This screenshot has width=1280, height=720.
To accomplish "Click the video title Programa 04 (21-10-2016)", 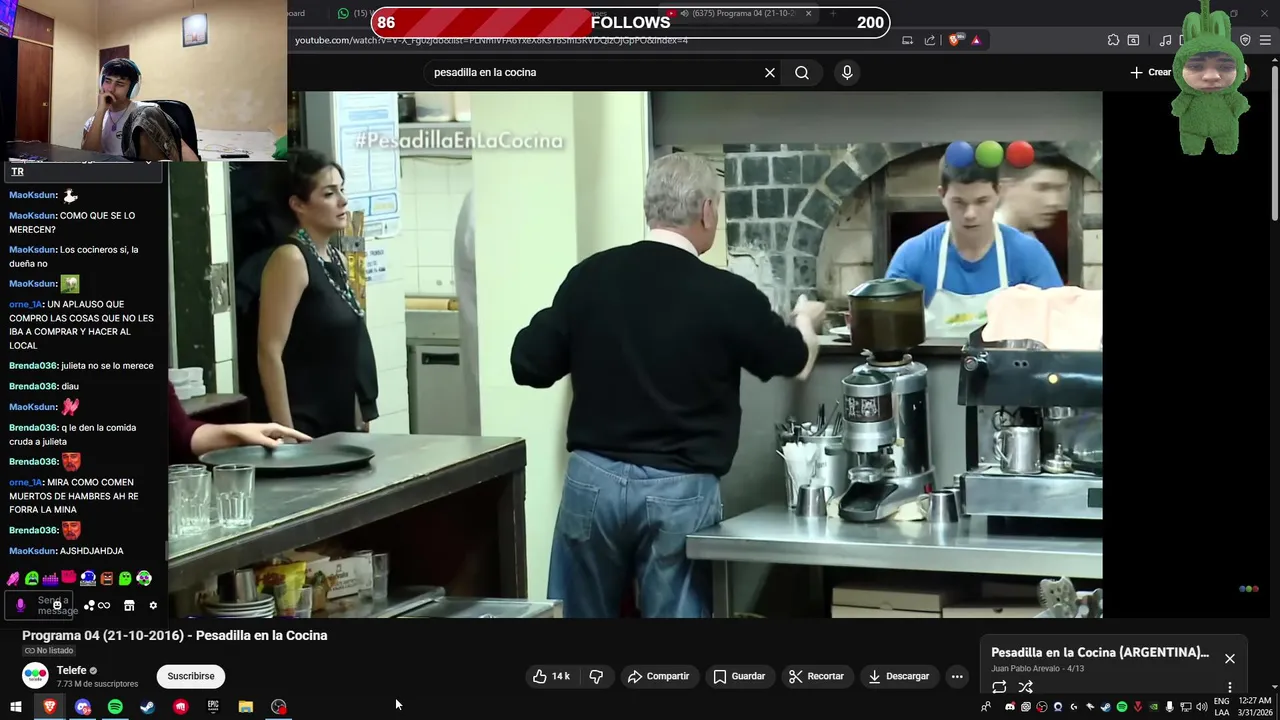I will (x=175, y=635).
